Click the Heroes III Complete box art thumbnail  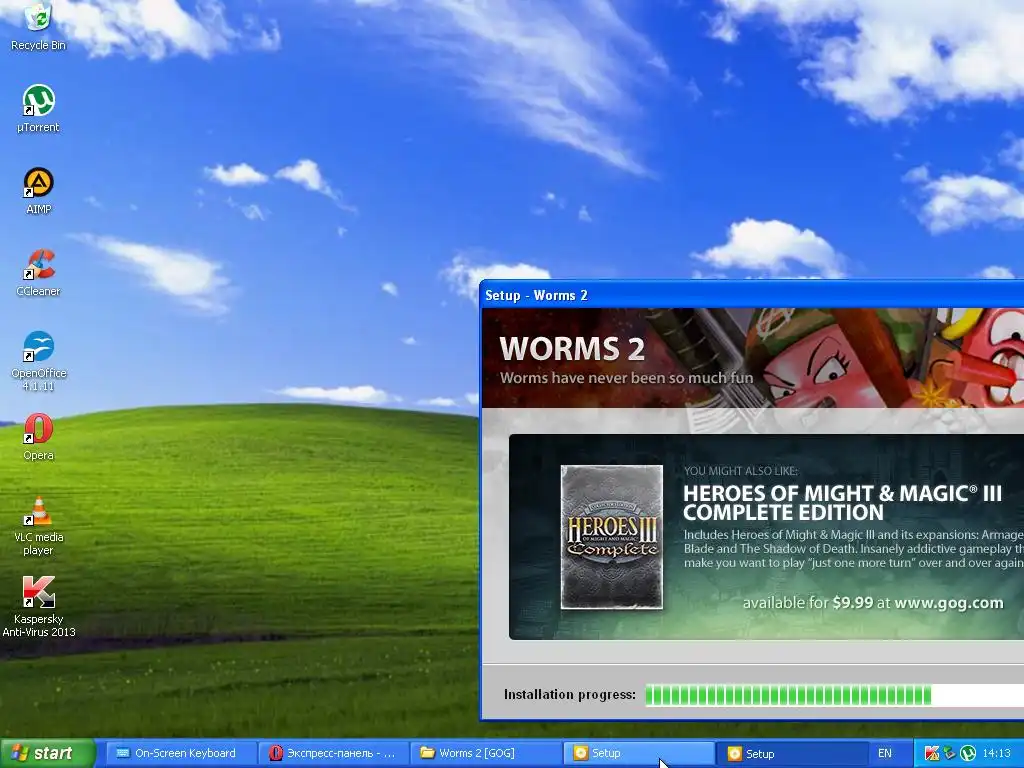click(x=612, y=537)
